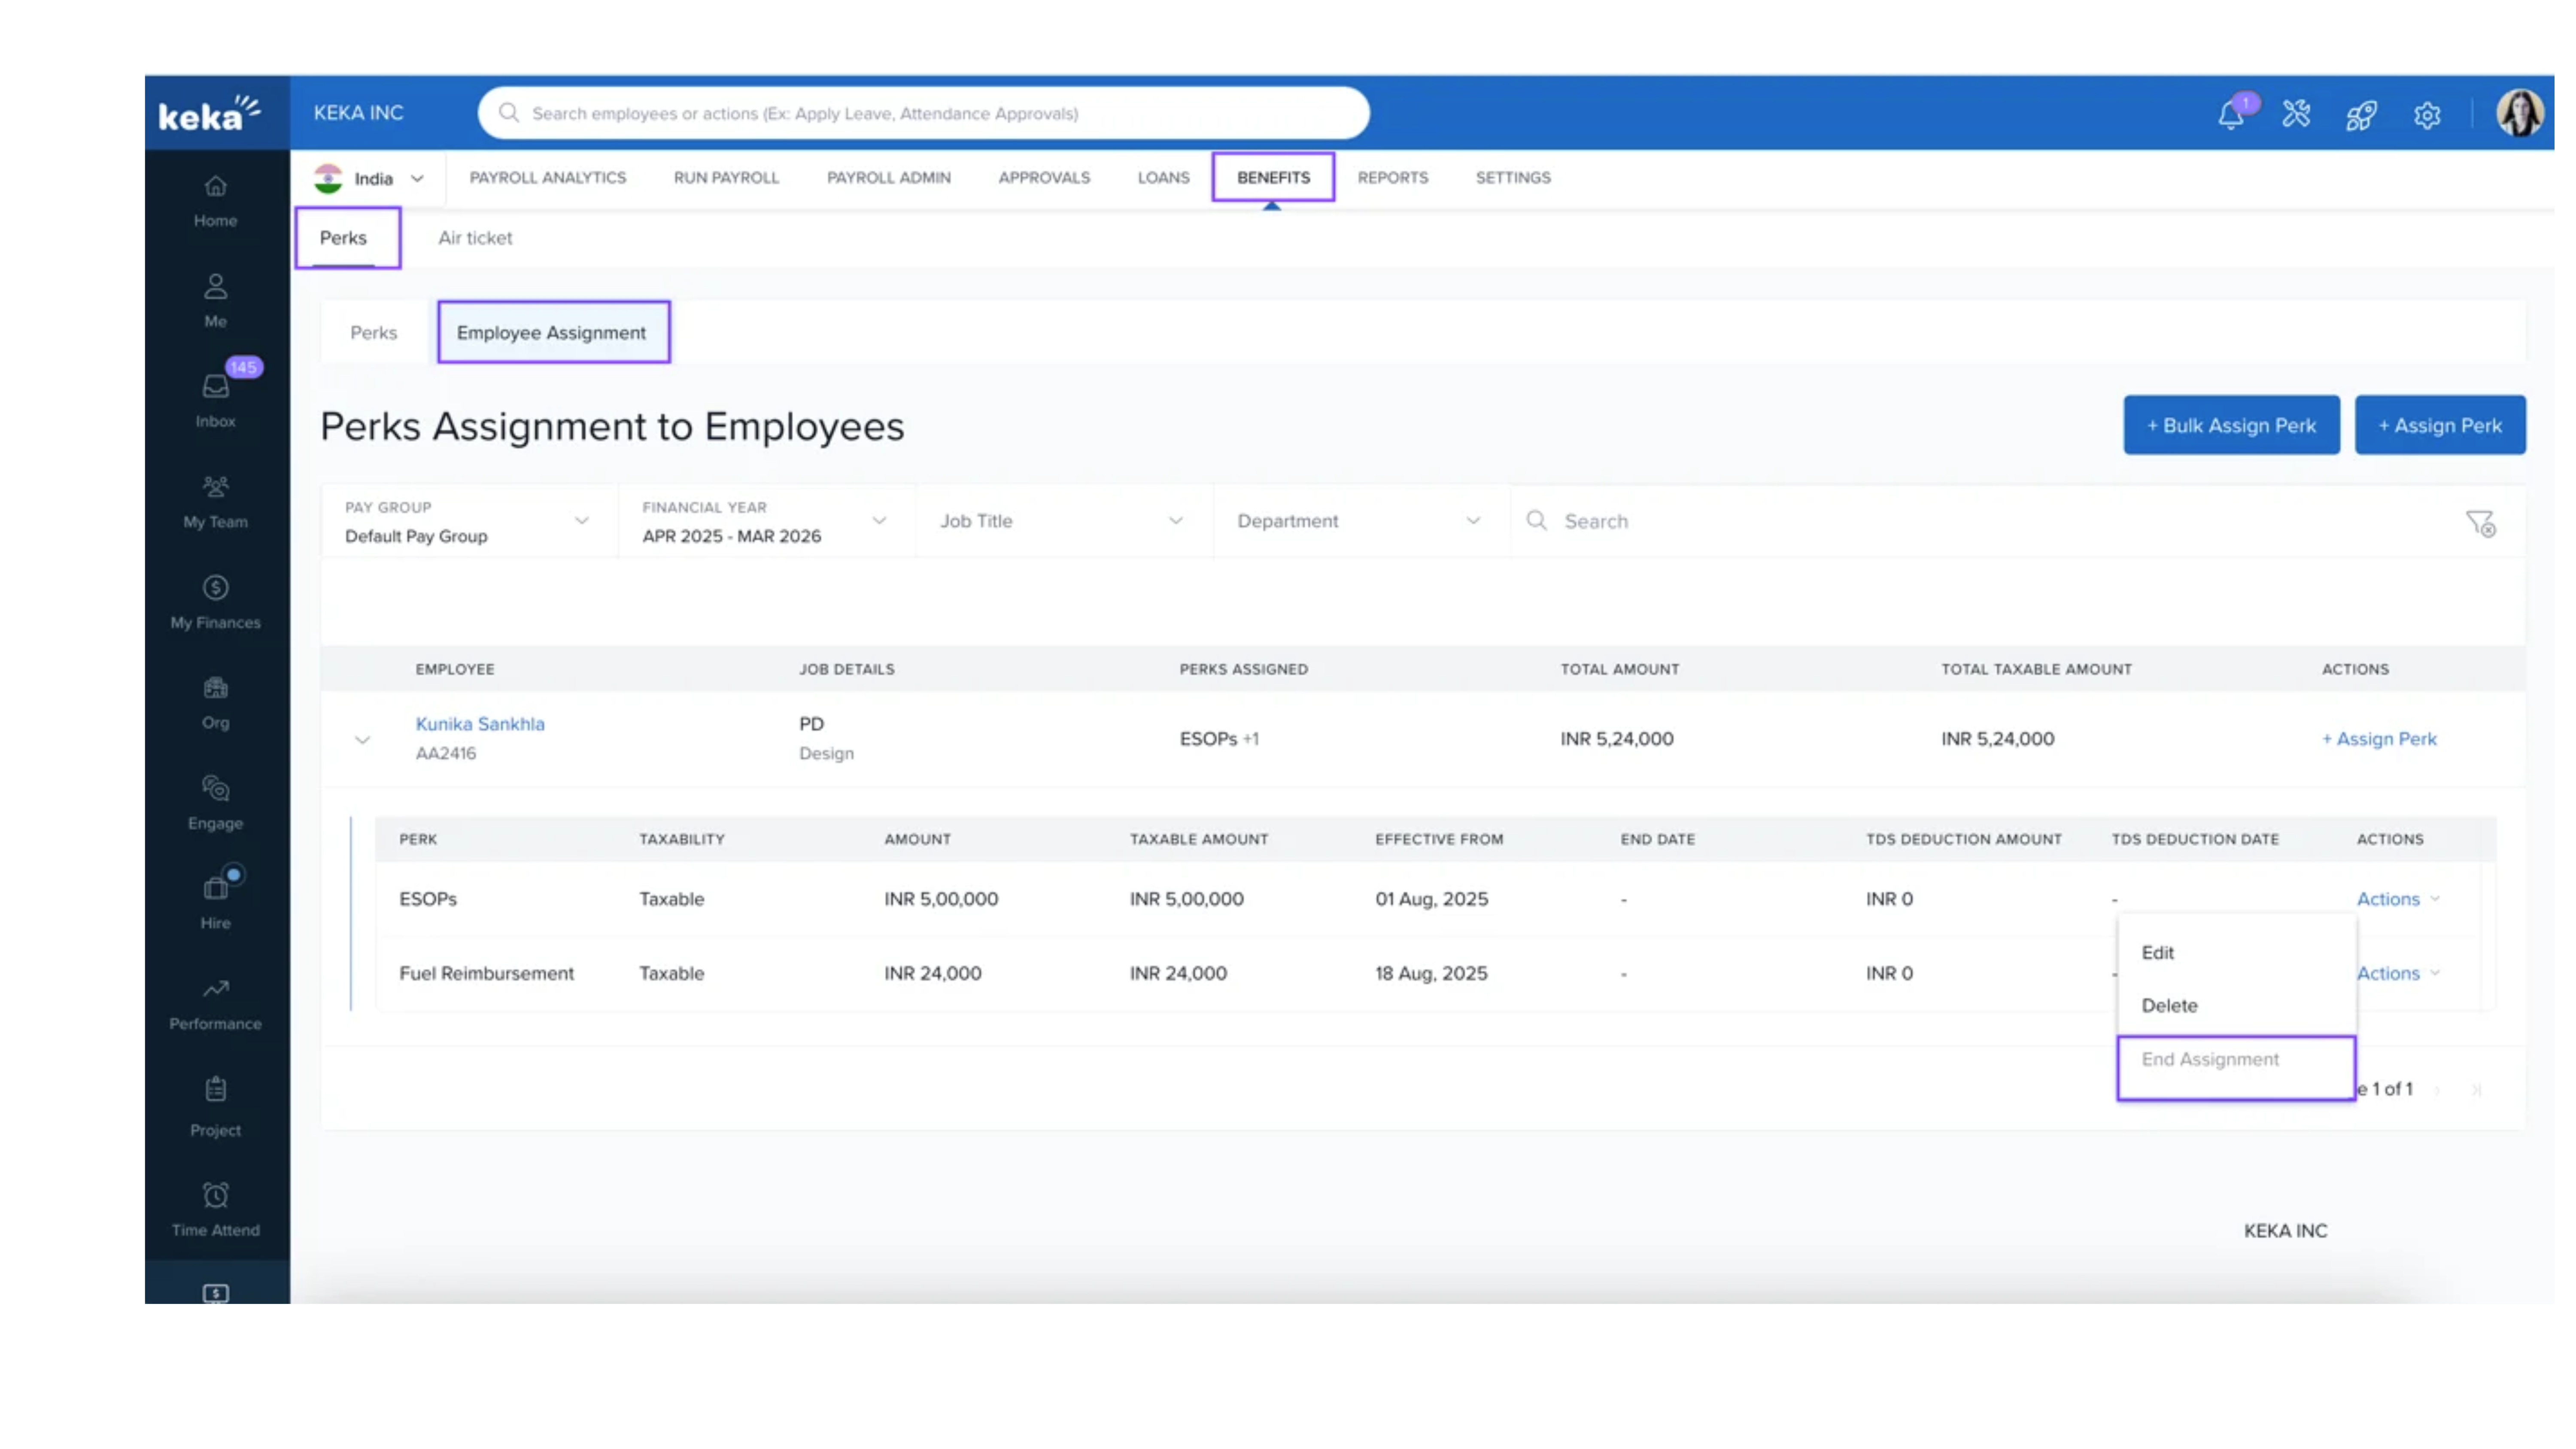Open the notifications bell icon

[2231, 114]
